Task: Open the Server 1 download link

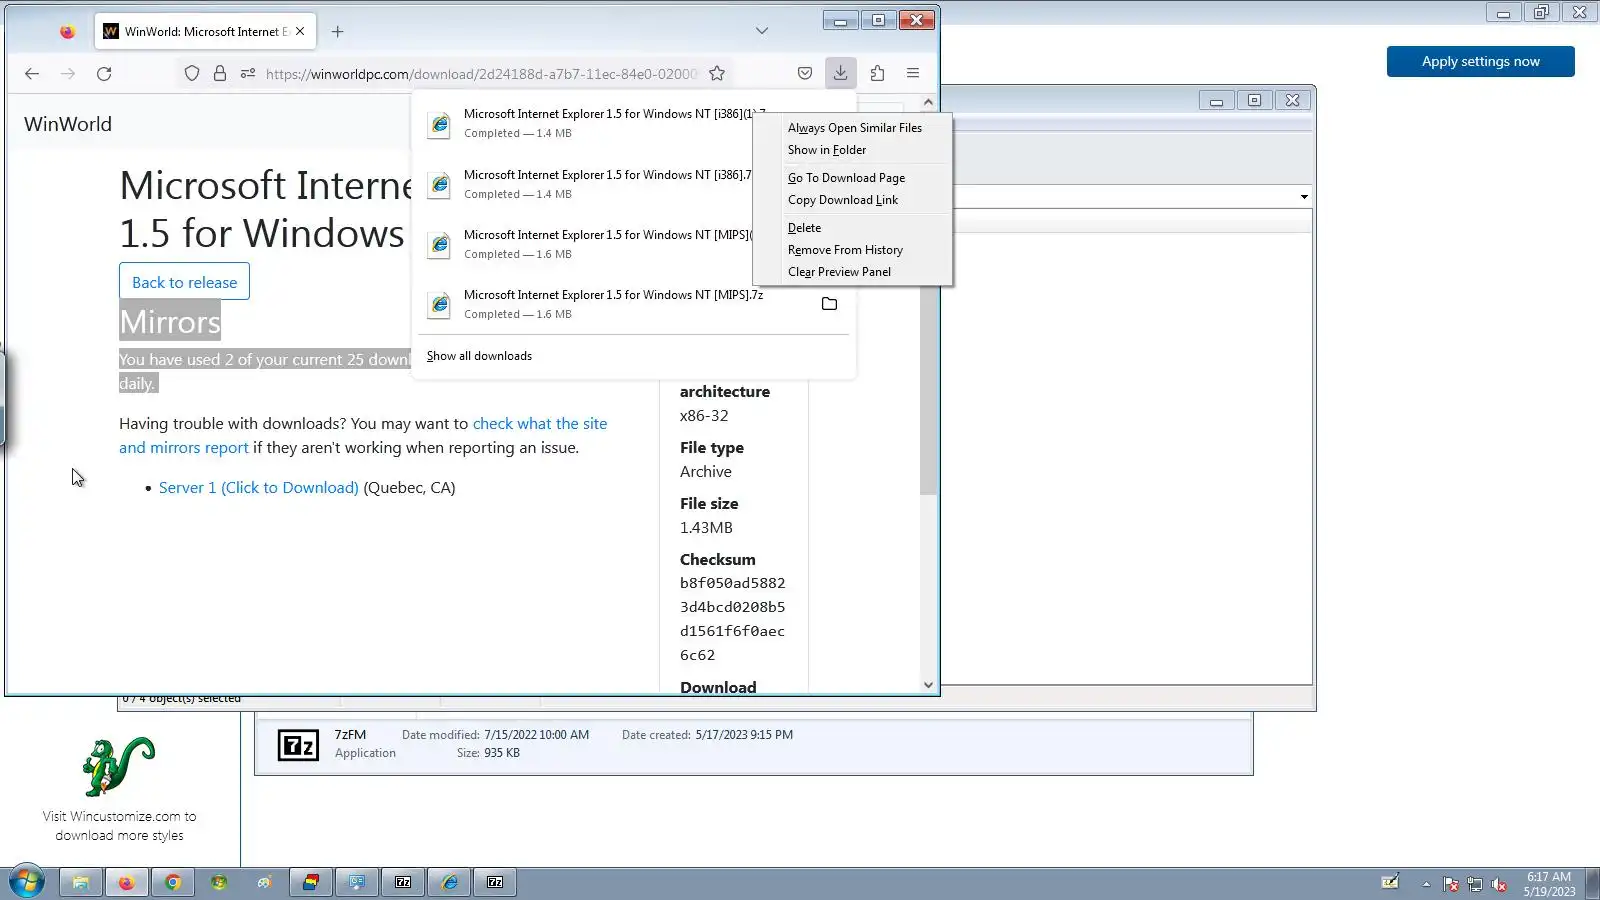Action: [x=259, y=488]
